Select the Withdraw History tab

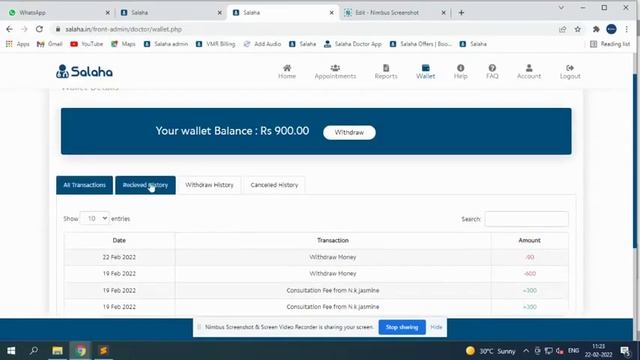pos(209,185)
